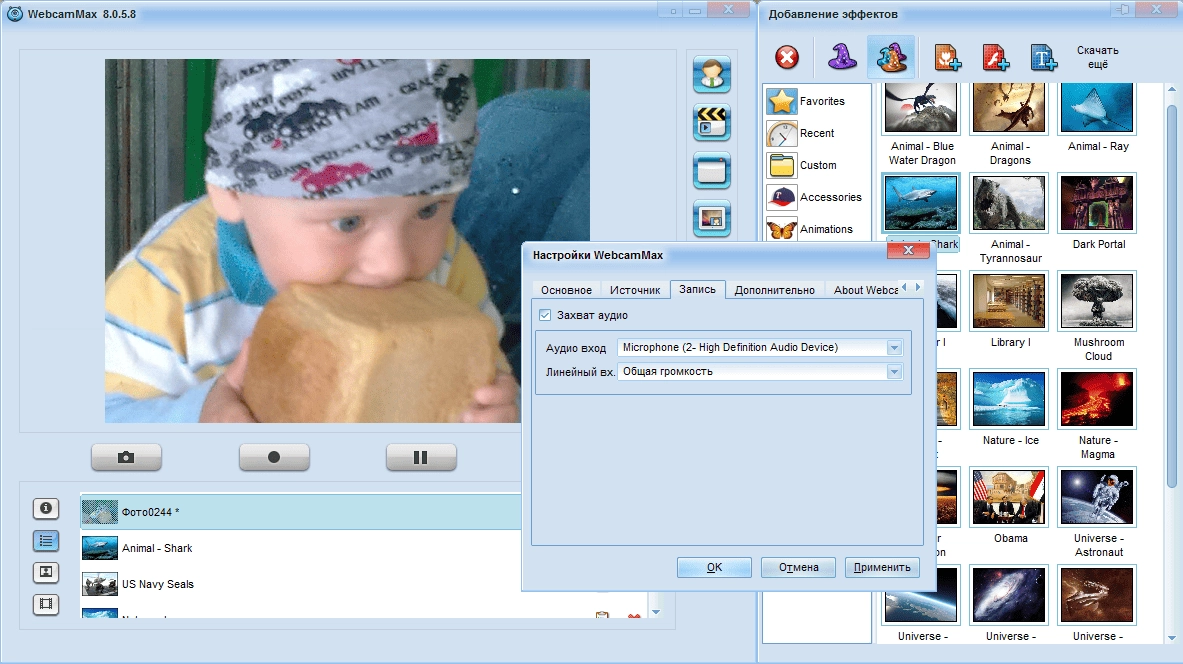Expand the Аудио вход dropdown

pyautogui.click(x=894, y=348)
